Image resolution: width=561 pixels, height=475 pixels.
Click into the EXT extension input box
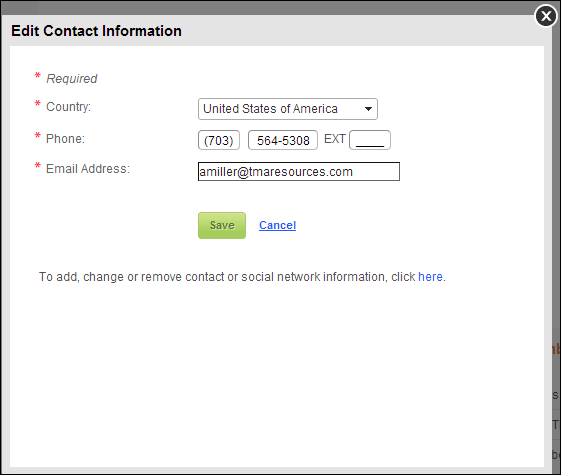[370, 140]
